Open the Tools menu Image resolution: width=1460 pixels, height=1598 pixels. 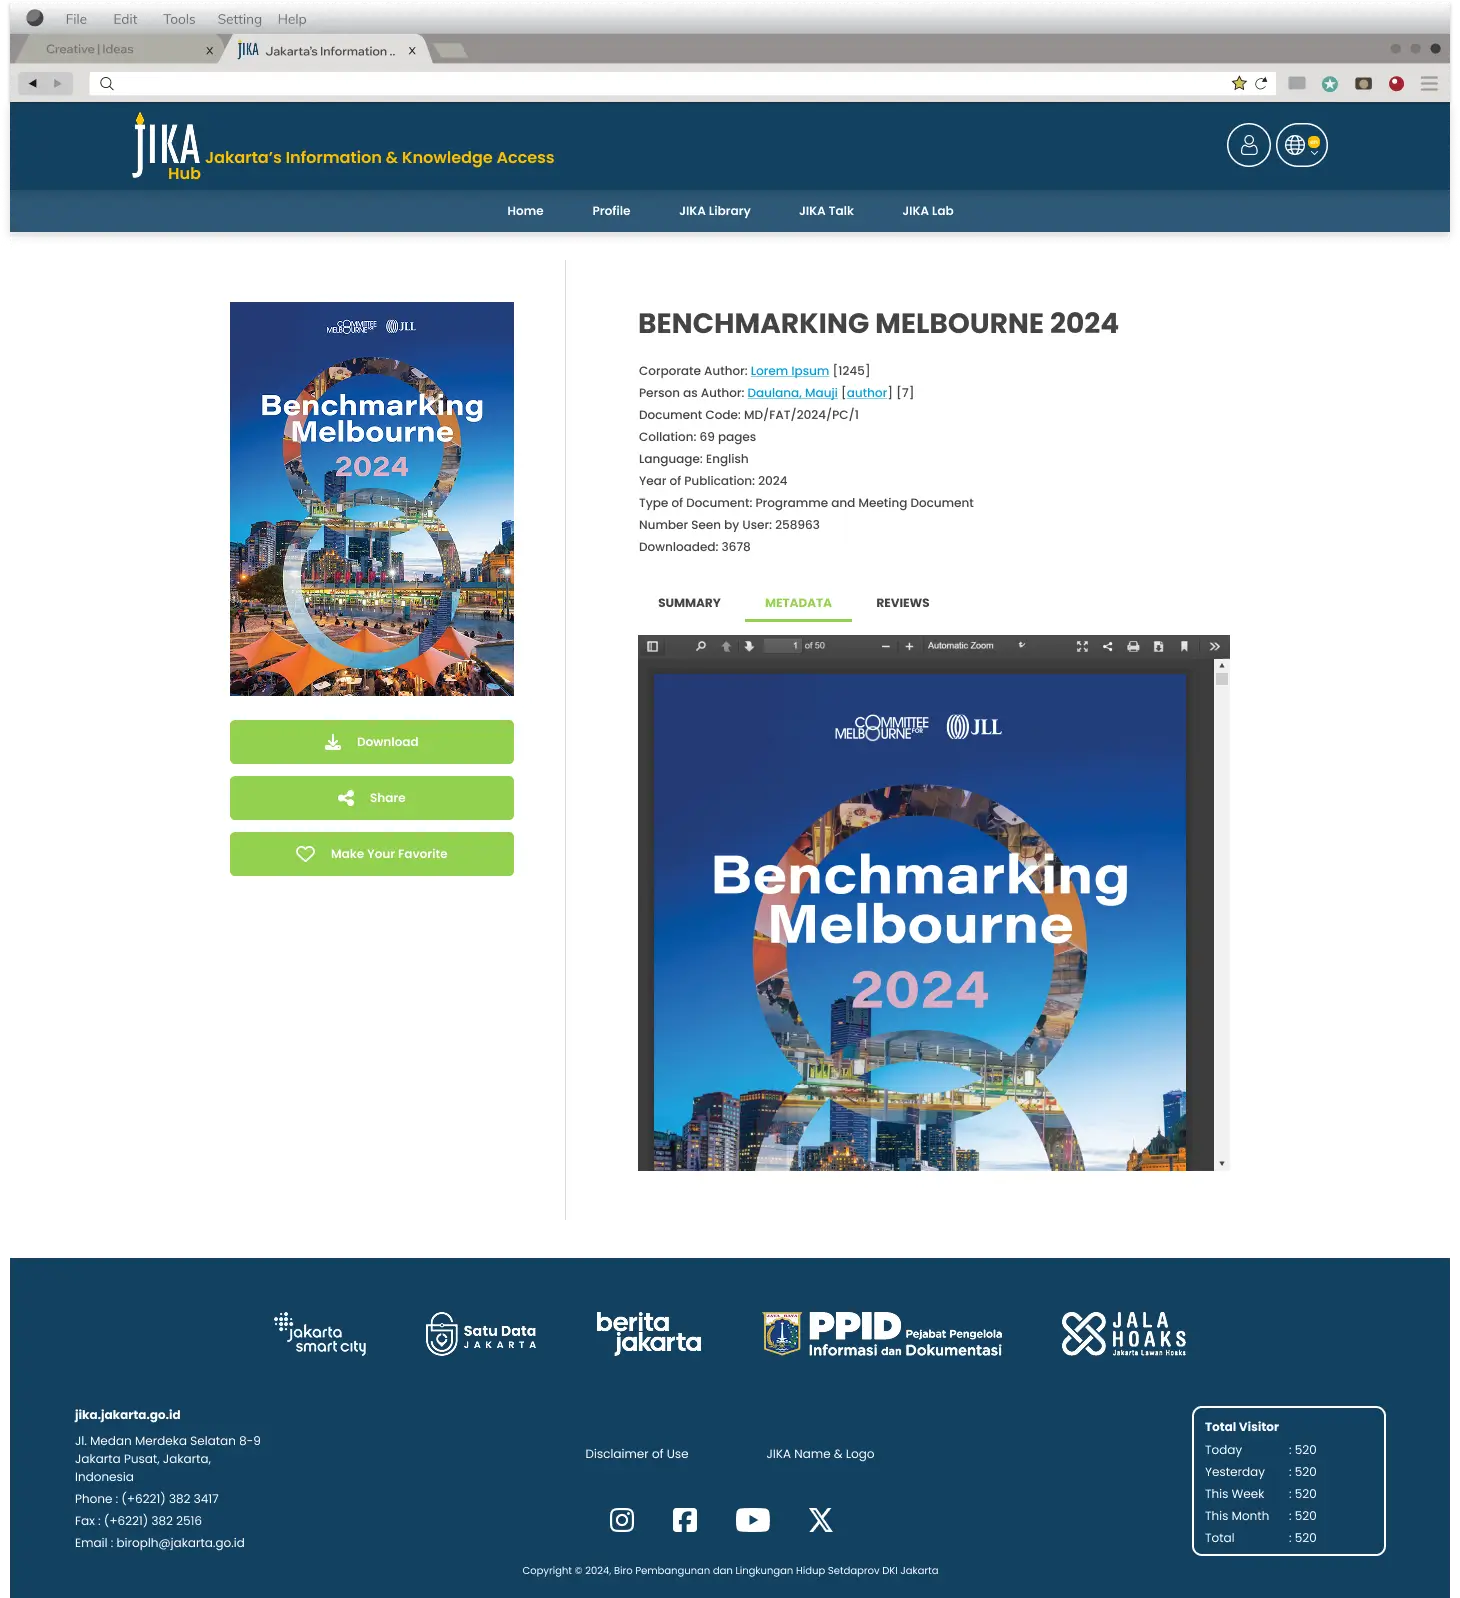(x=179, y=19)
